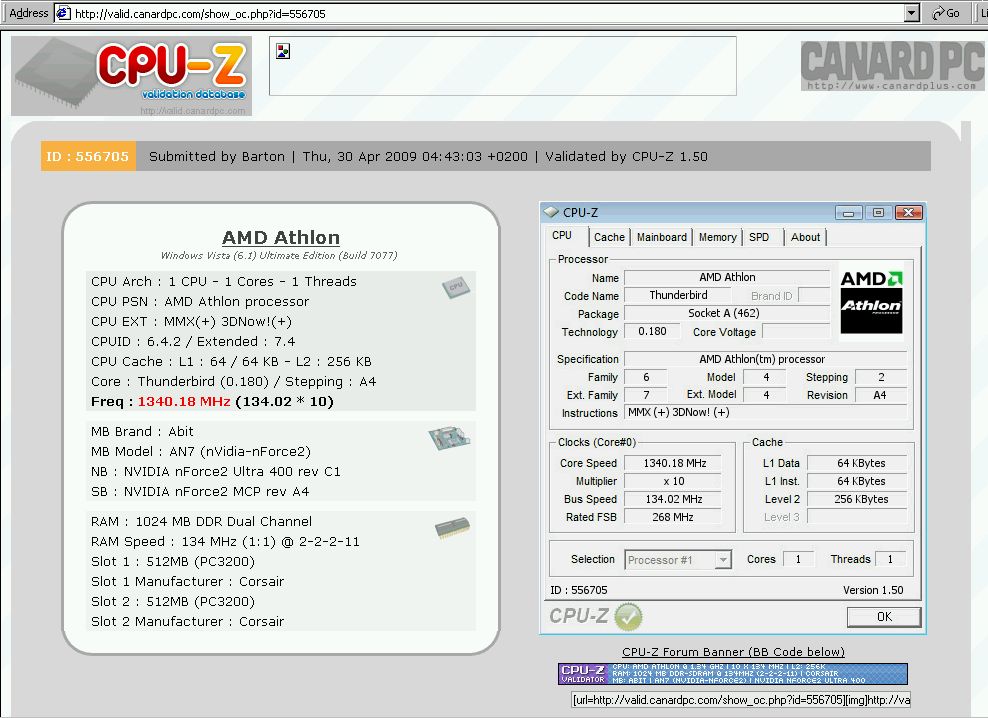Click the AMD Athlon logo in CPU-Z window
The image size is (988, 718).
tap(871, 301)
